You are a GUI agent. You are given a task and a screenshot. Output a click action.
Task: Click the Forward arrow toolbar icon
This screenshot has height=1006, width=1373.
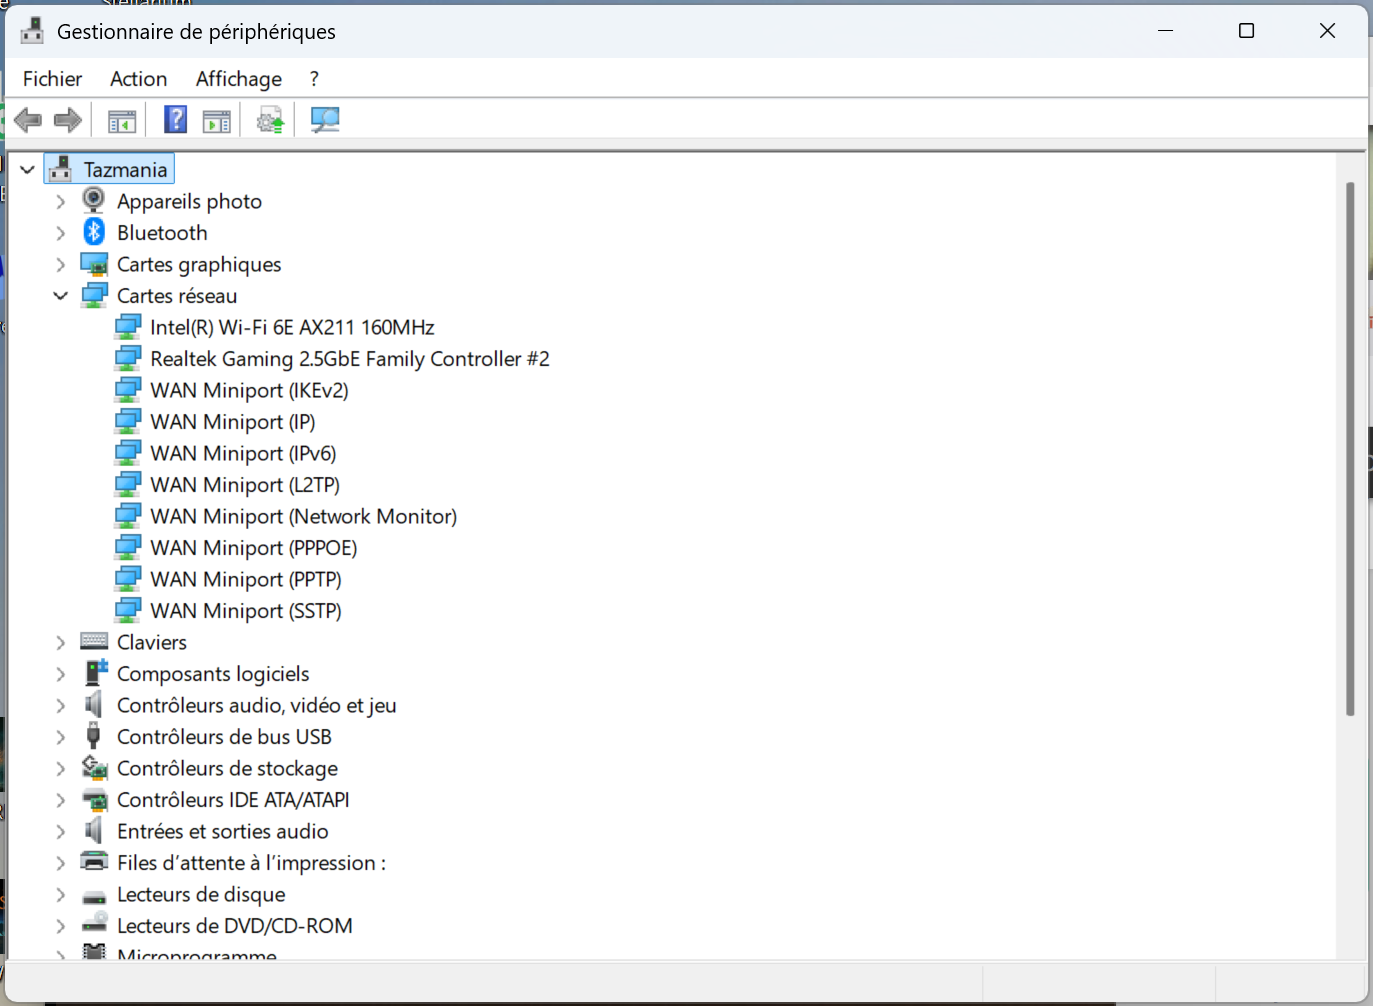click(x=68, y=120)
